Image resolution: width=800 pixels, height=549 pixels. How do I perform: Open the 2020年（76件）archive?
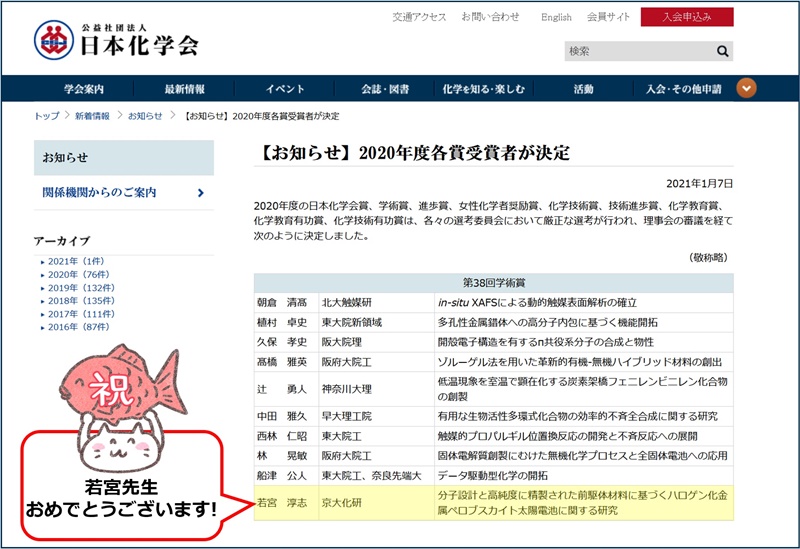point(79,274)
